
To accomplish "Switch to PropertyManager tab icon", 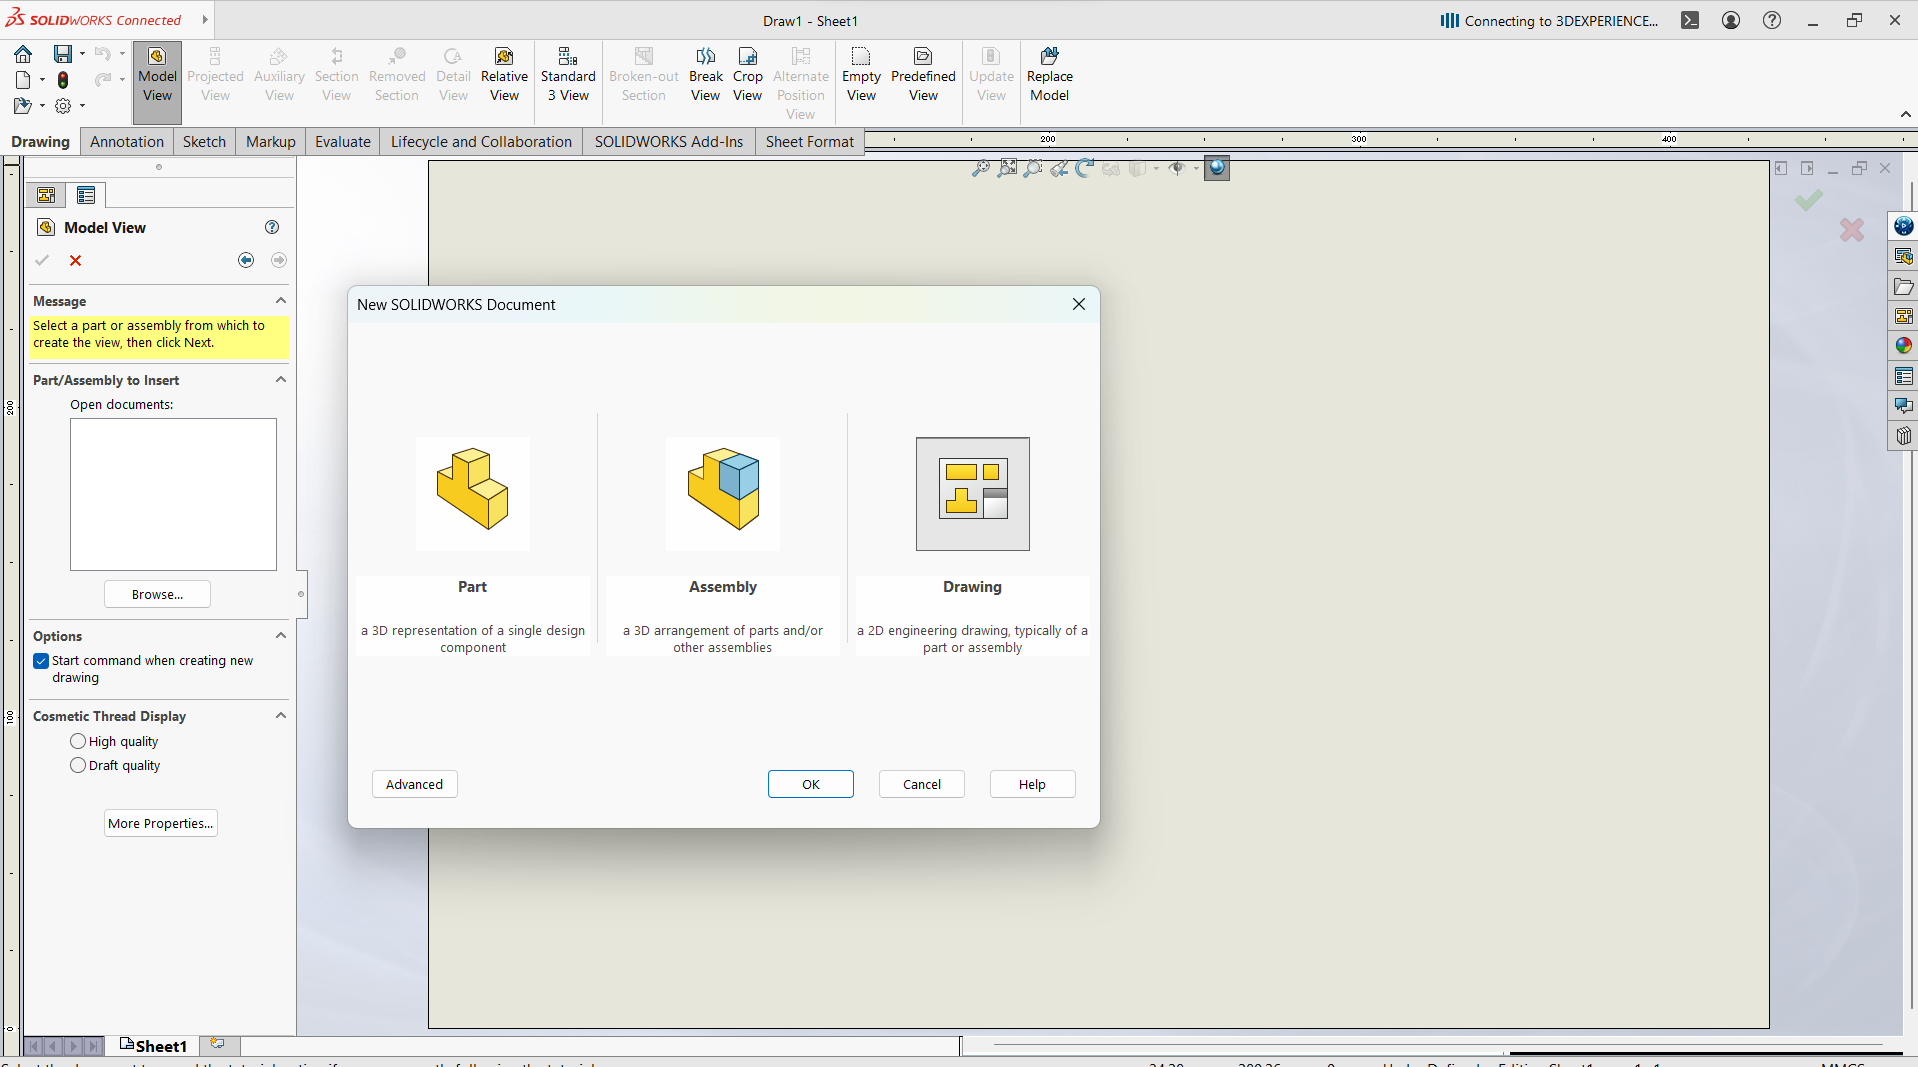I will [86, 195].
